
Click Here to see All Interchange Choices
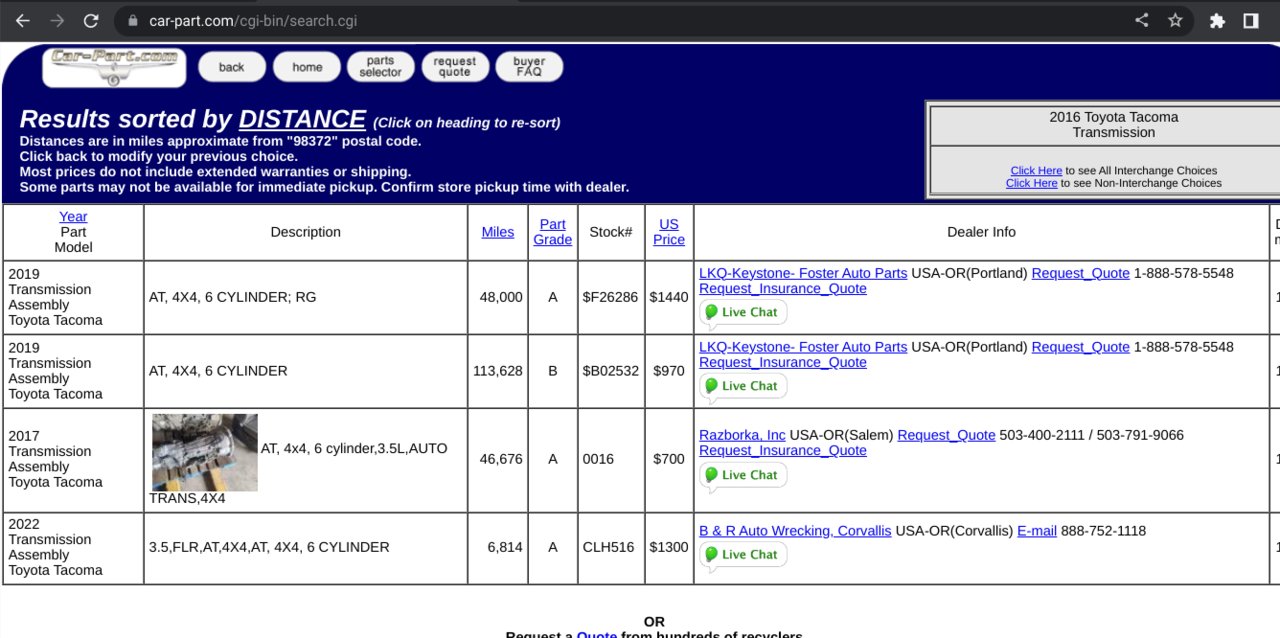tap(1036, 171)
